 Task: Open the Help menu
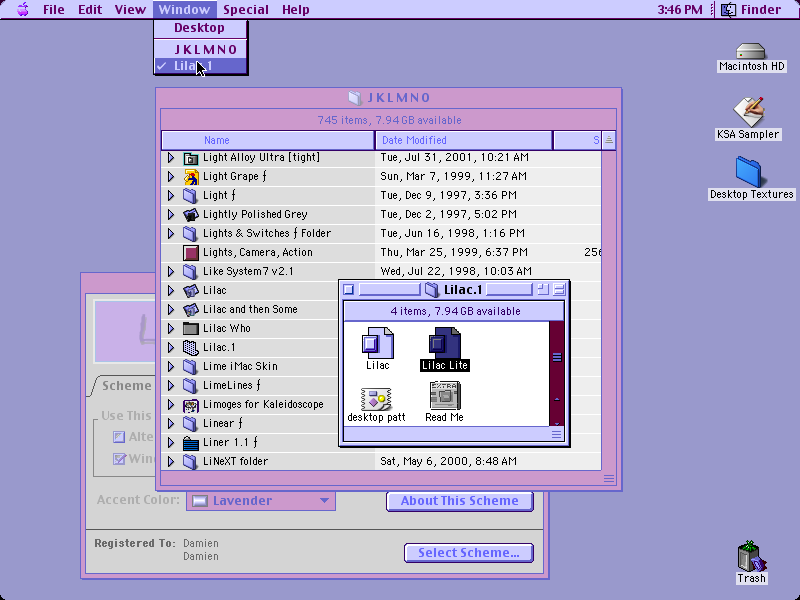pos(296,9)
